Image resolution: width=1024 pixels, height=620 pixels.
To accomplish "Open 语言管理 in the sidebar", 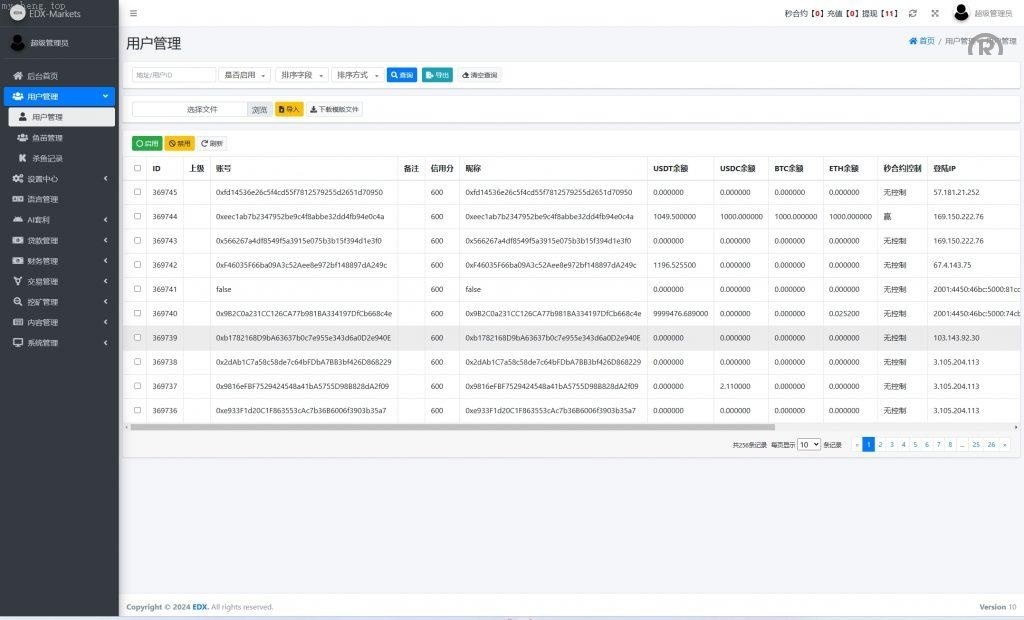I will (42, 199).
